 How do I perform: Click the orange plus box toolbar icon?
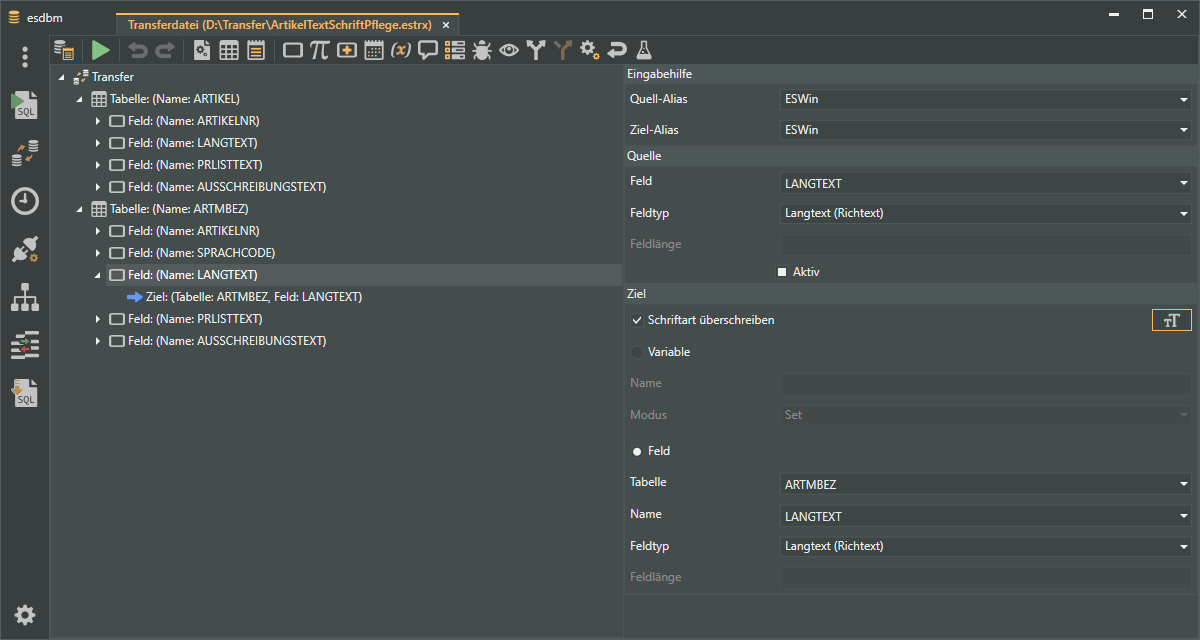347,50
